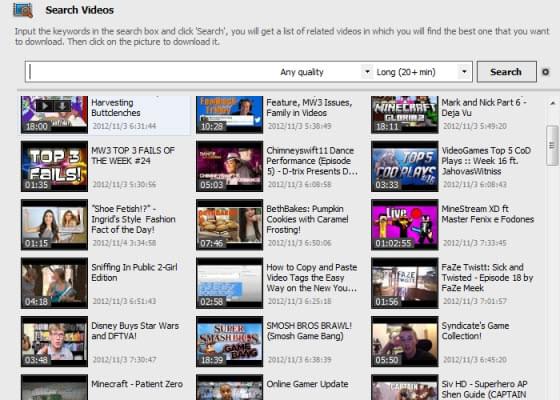Click the date 2012/11/4 3:34:58
Viewport: 560px width, 400px height.
(124, 243)
